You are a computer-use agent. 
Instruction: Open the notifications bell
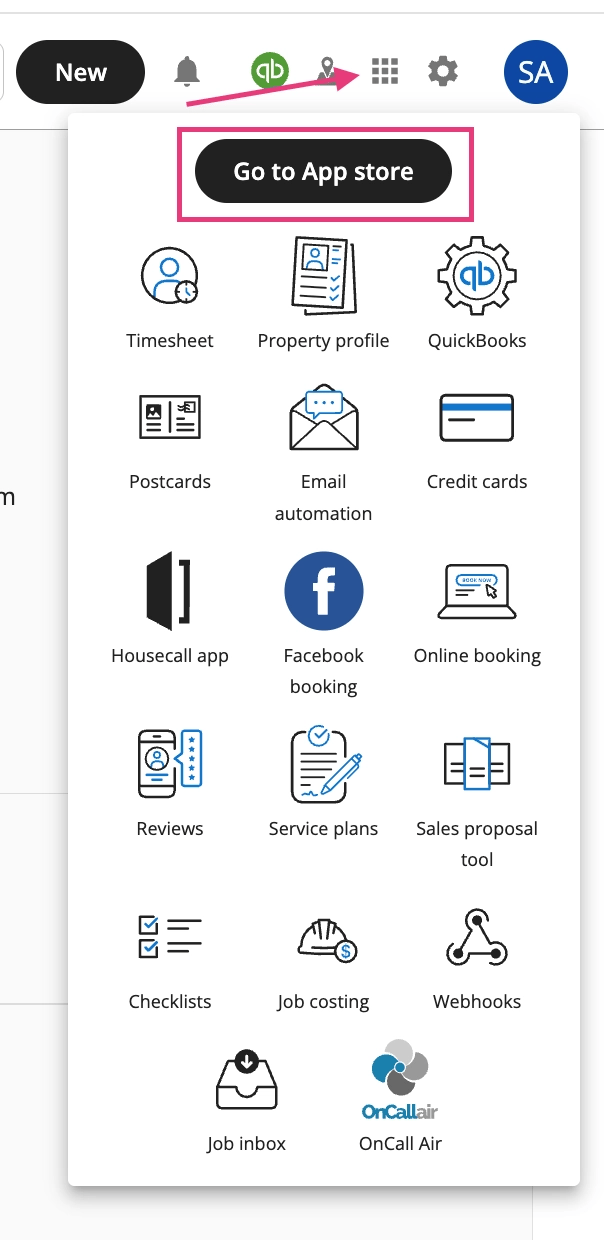click(x=187, y=72)
